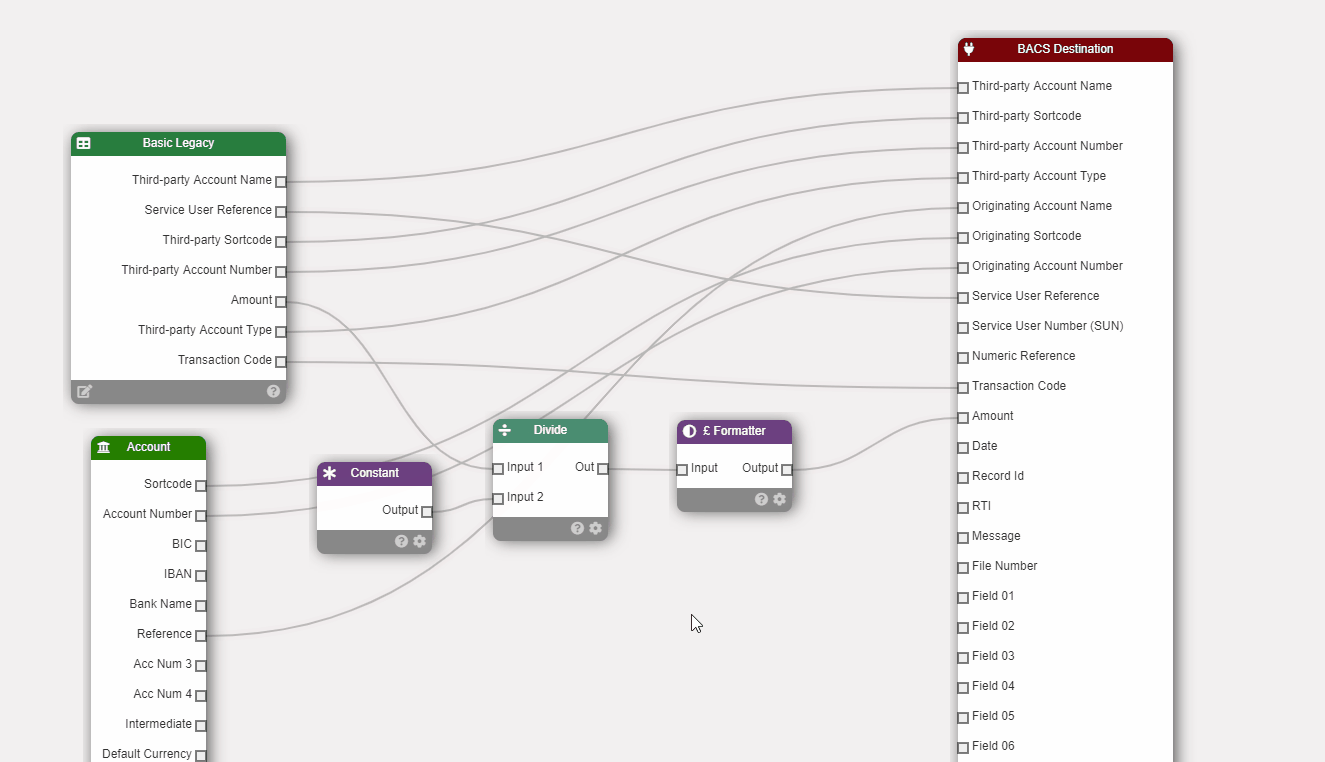This screenshot has width=1325, height=762.
Task: Select Constant Output port
Action: (427, 511)
